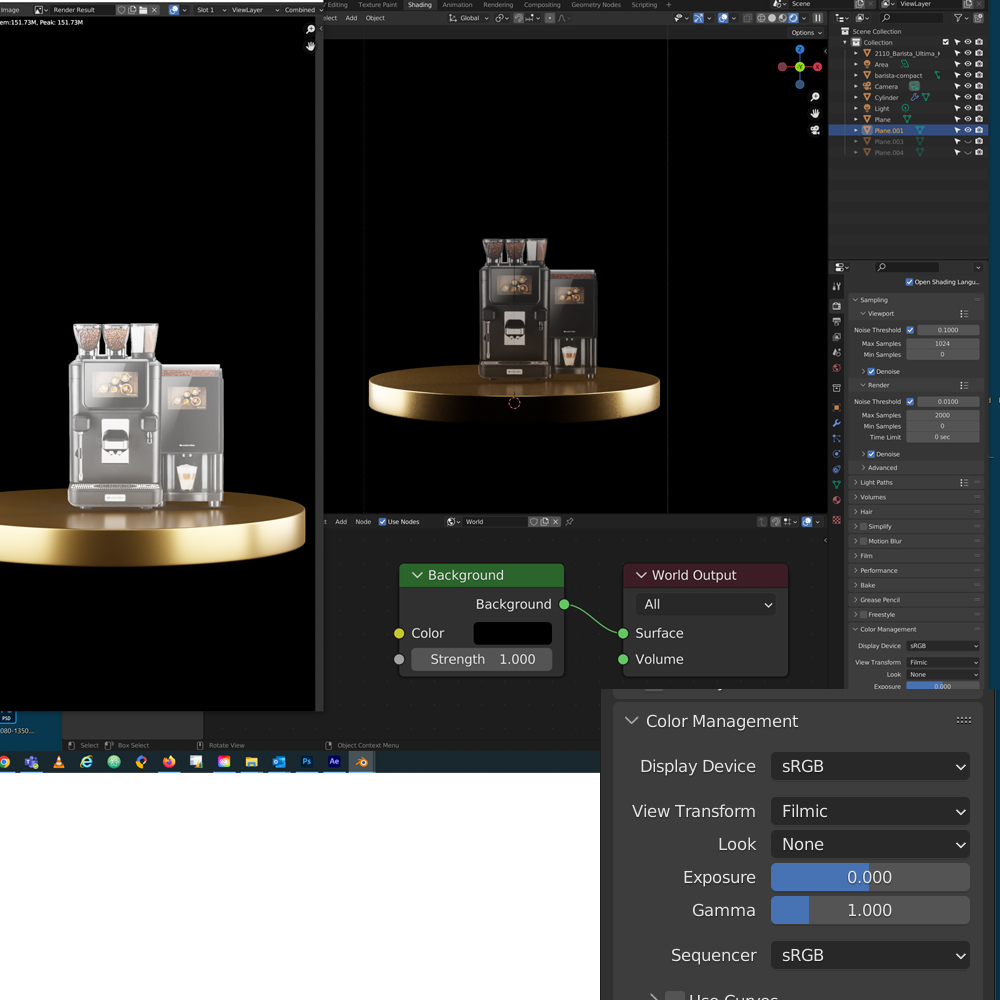1000x1000 pixels.
Task: Click the Background node Strength field
Action: 482,660
